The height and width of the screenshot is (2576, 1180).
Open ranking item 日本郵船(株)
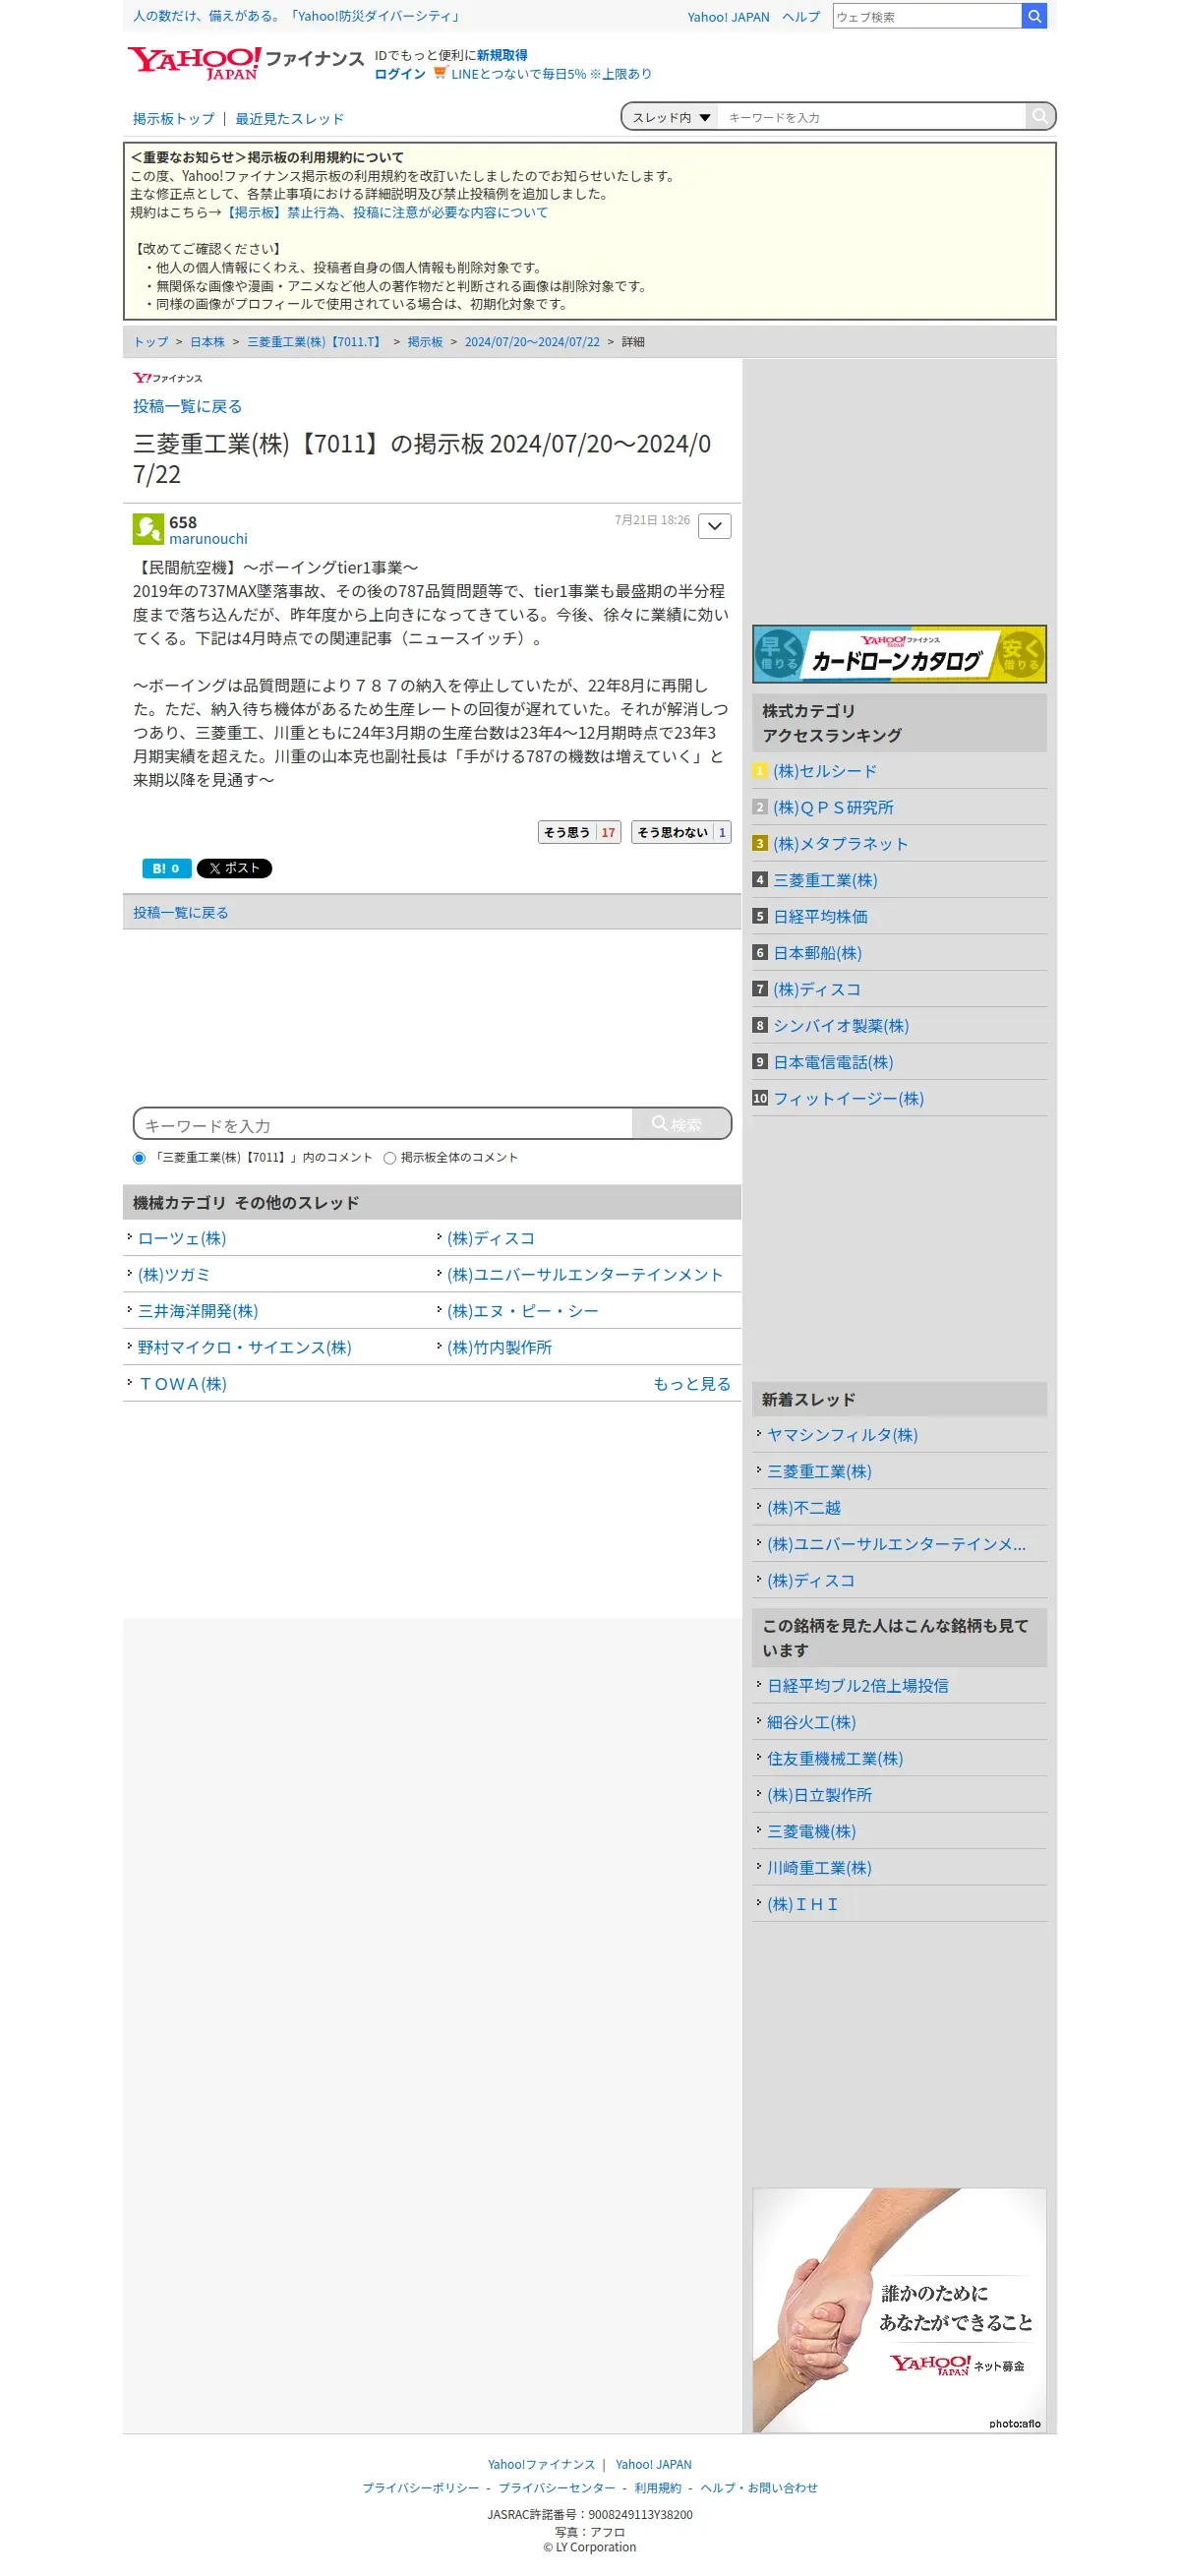pos(817,953)
